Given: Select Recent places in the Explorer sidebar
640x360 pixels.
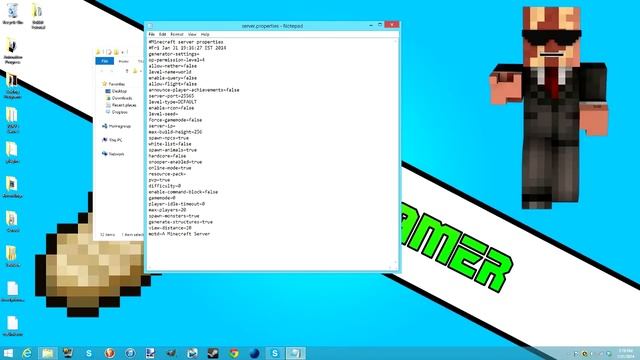Looking at the screenshot, I should (121, 105).
